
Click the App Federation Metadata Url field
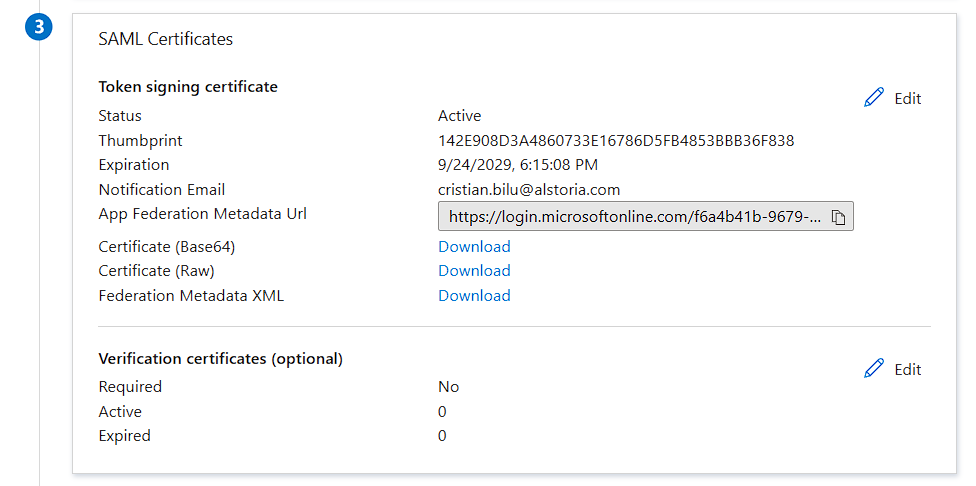coord(645,216)
